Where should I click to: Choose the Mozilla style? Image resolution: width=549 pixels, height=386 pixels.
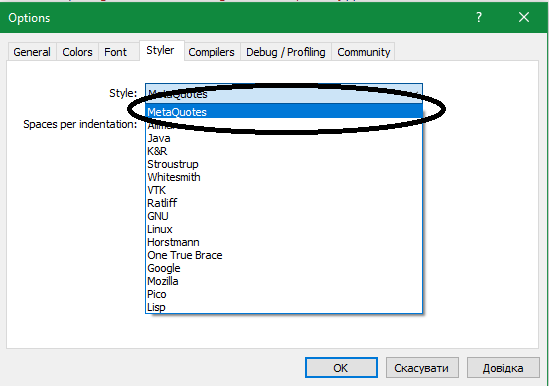click(284, 281)
